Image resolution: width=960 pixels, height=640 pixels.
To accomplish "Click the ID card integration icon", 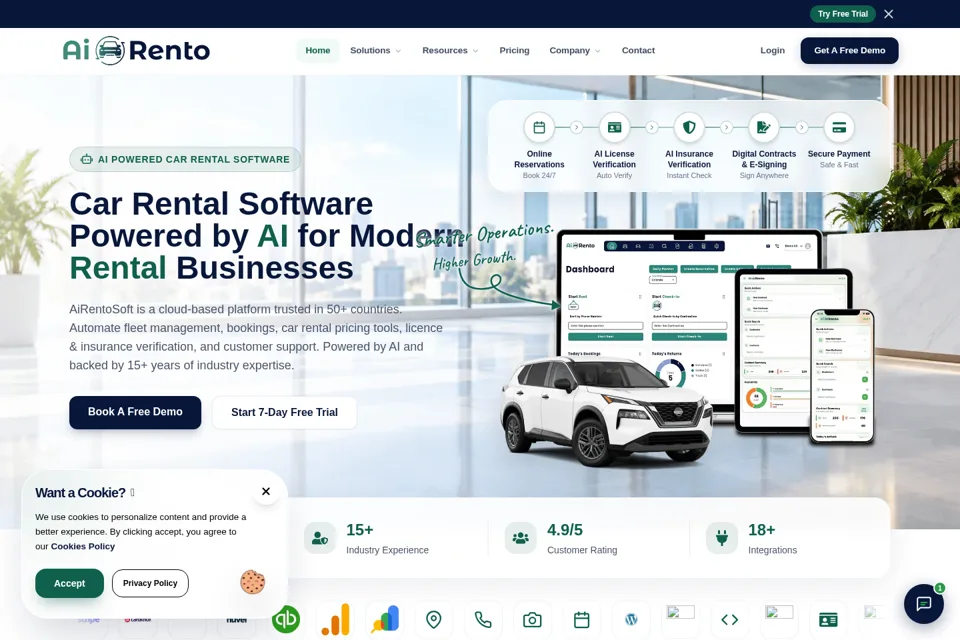I will tap(828, 620).
